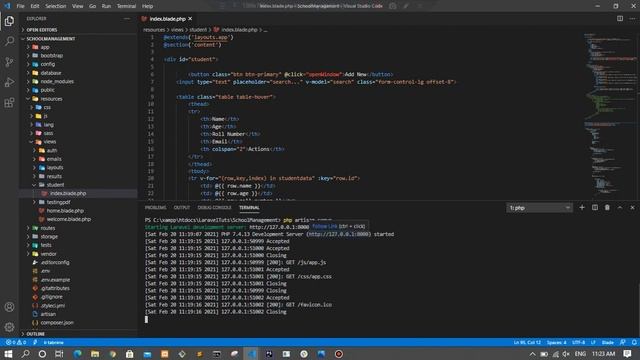Open Windows taskbar search
Screen dimensions: 640x360
point(25,353)
